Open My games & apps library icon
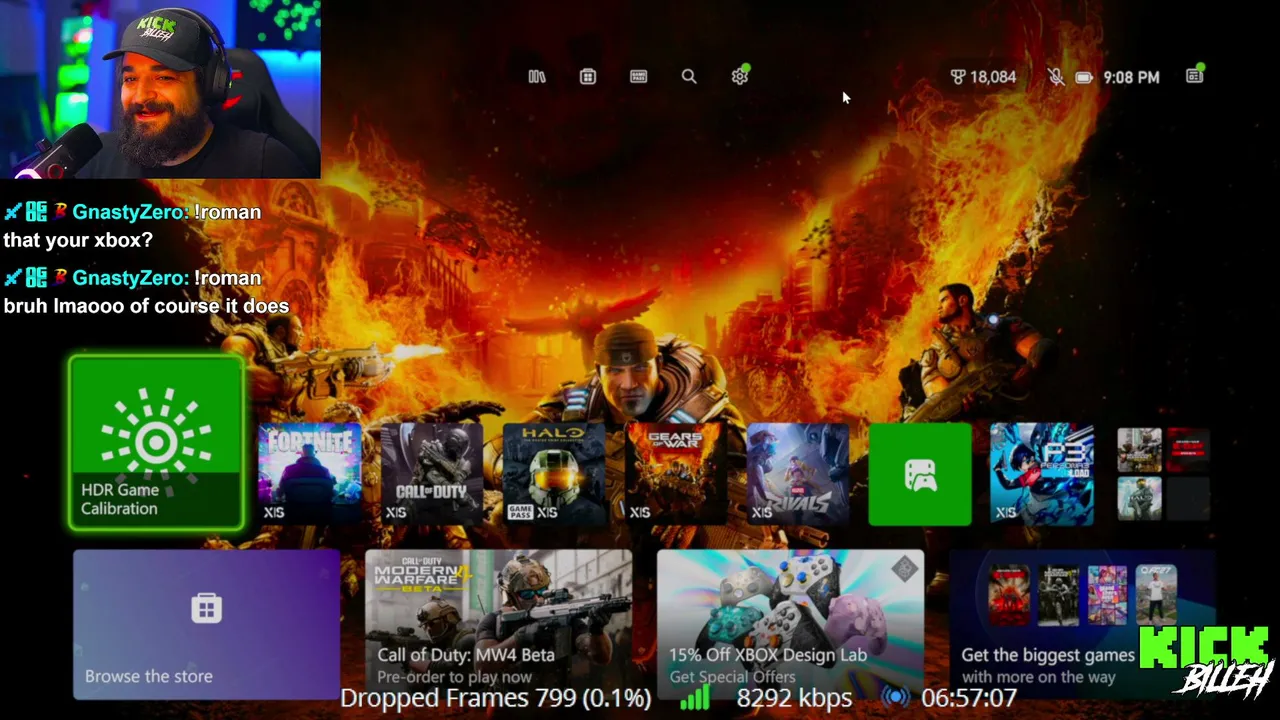Screen dimensions: 1280x720 coord(537,77)
